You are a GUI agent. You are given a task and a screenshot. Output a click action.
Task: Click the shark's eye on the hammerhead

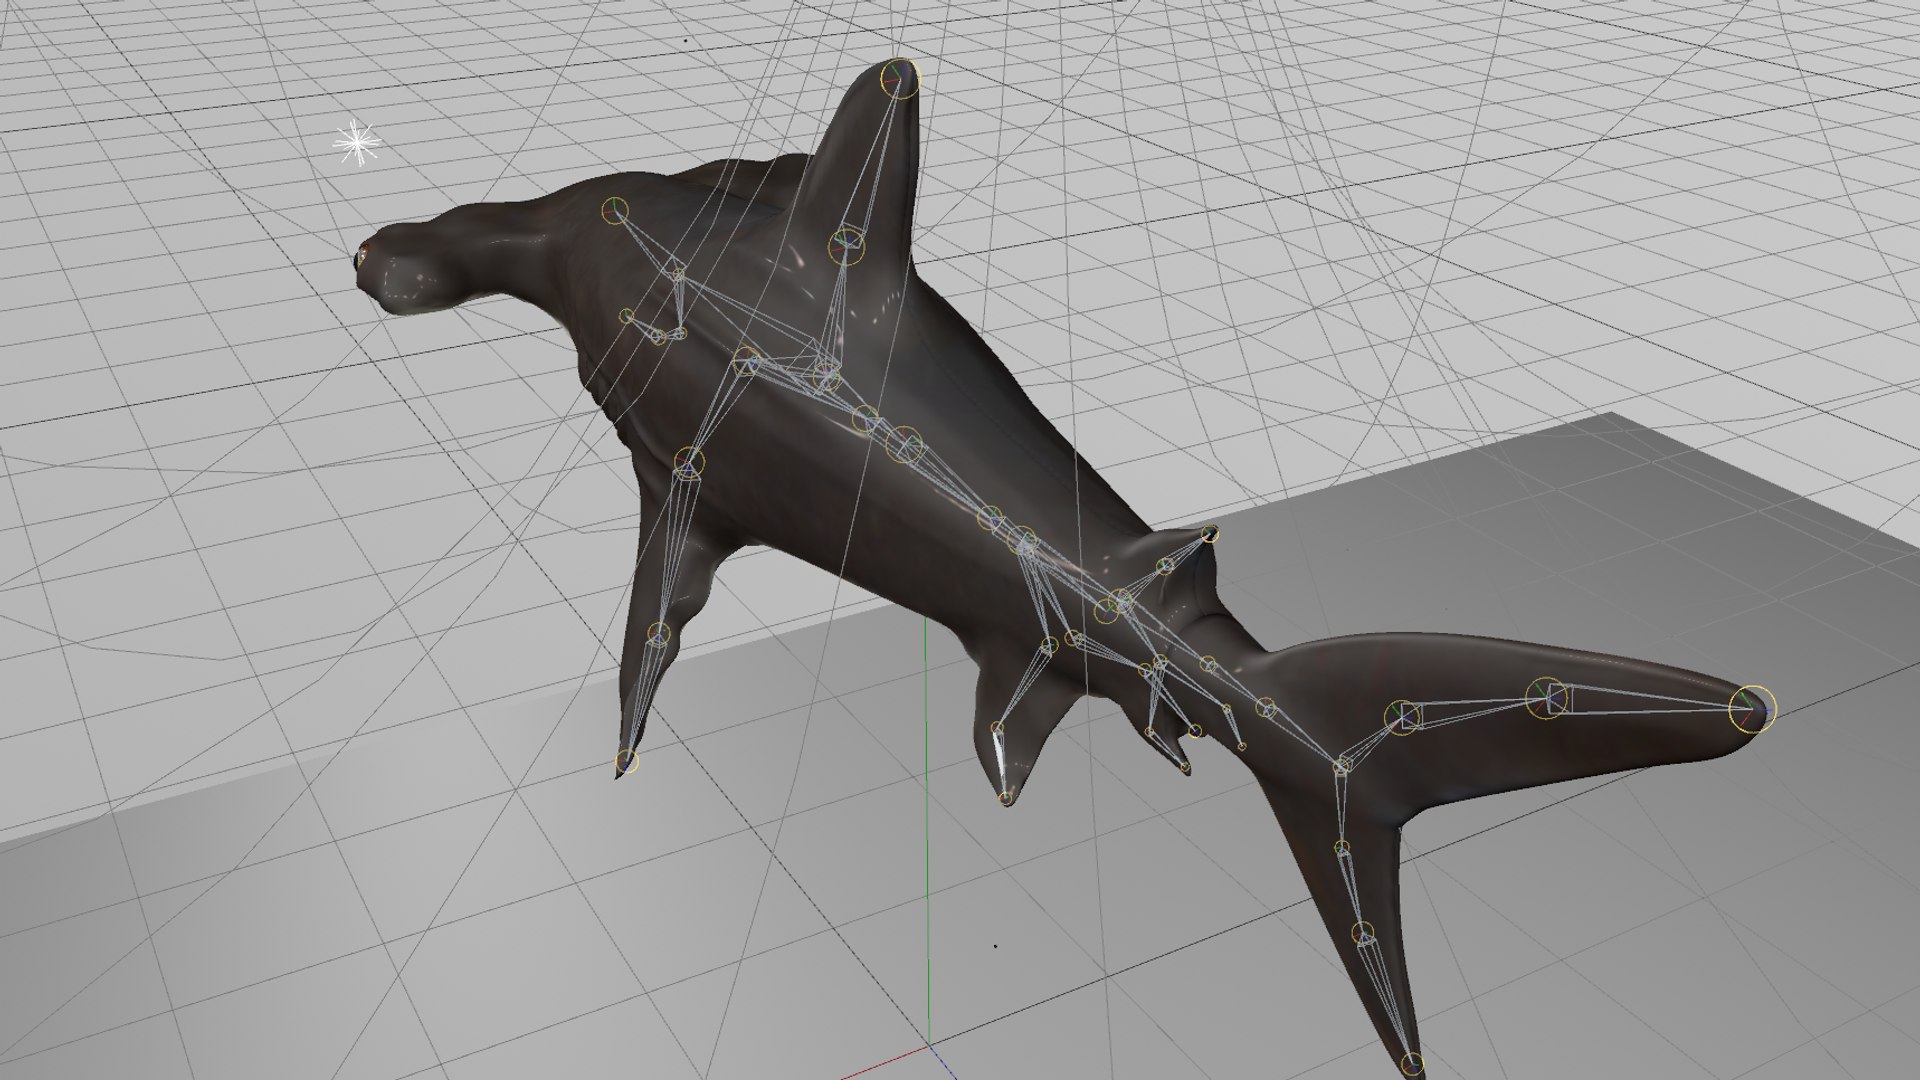[361, 259]
